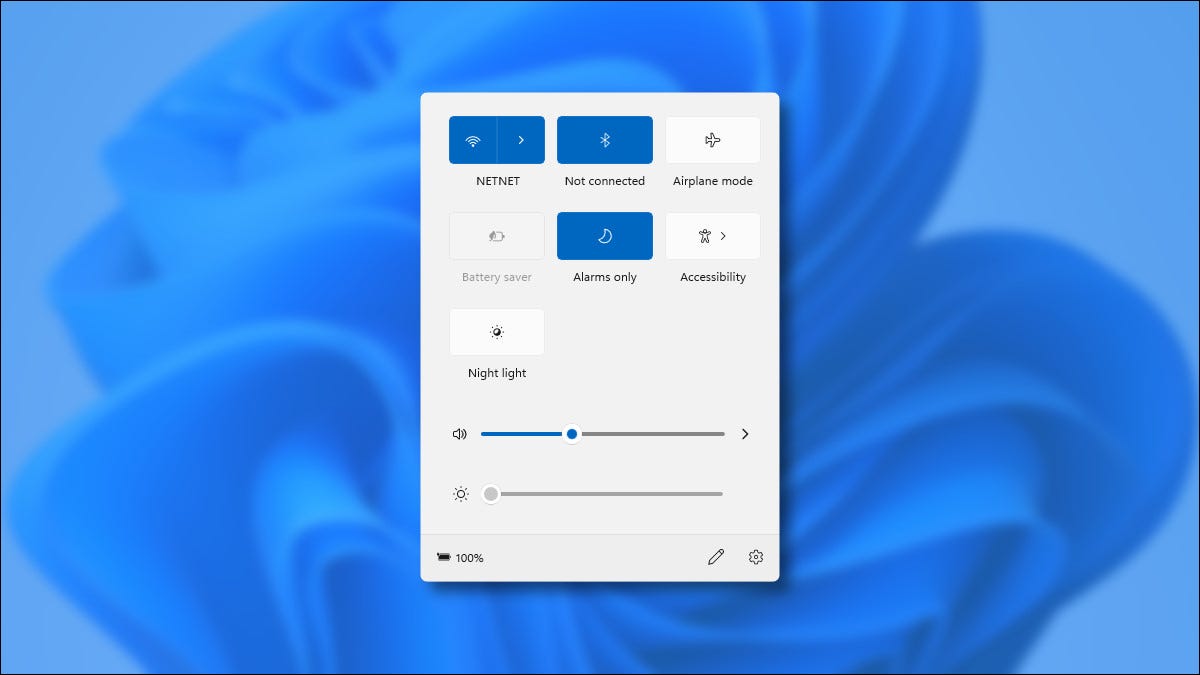Image resolution: width=1200 pixels, height=675 pixels.
Task: Click the Battery saver icon
Action: 496,235
